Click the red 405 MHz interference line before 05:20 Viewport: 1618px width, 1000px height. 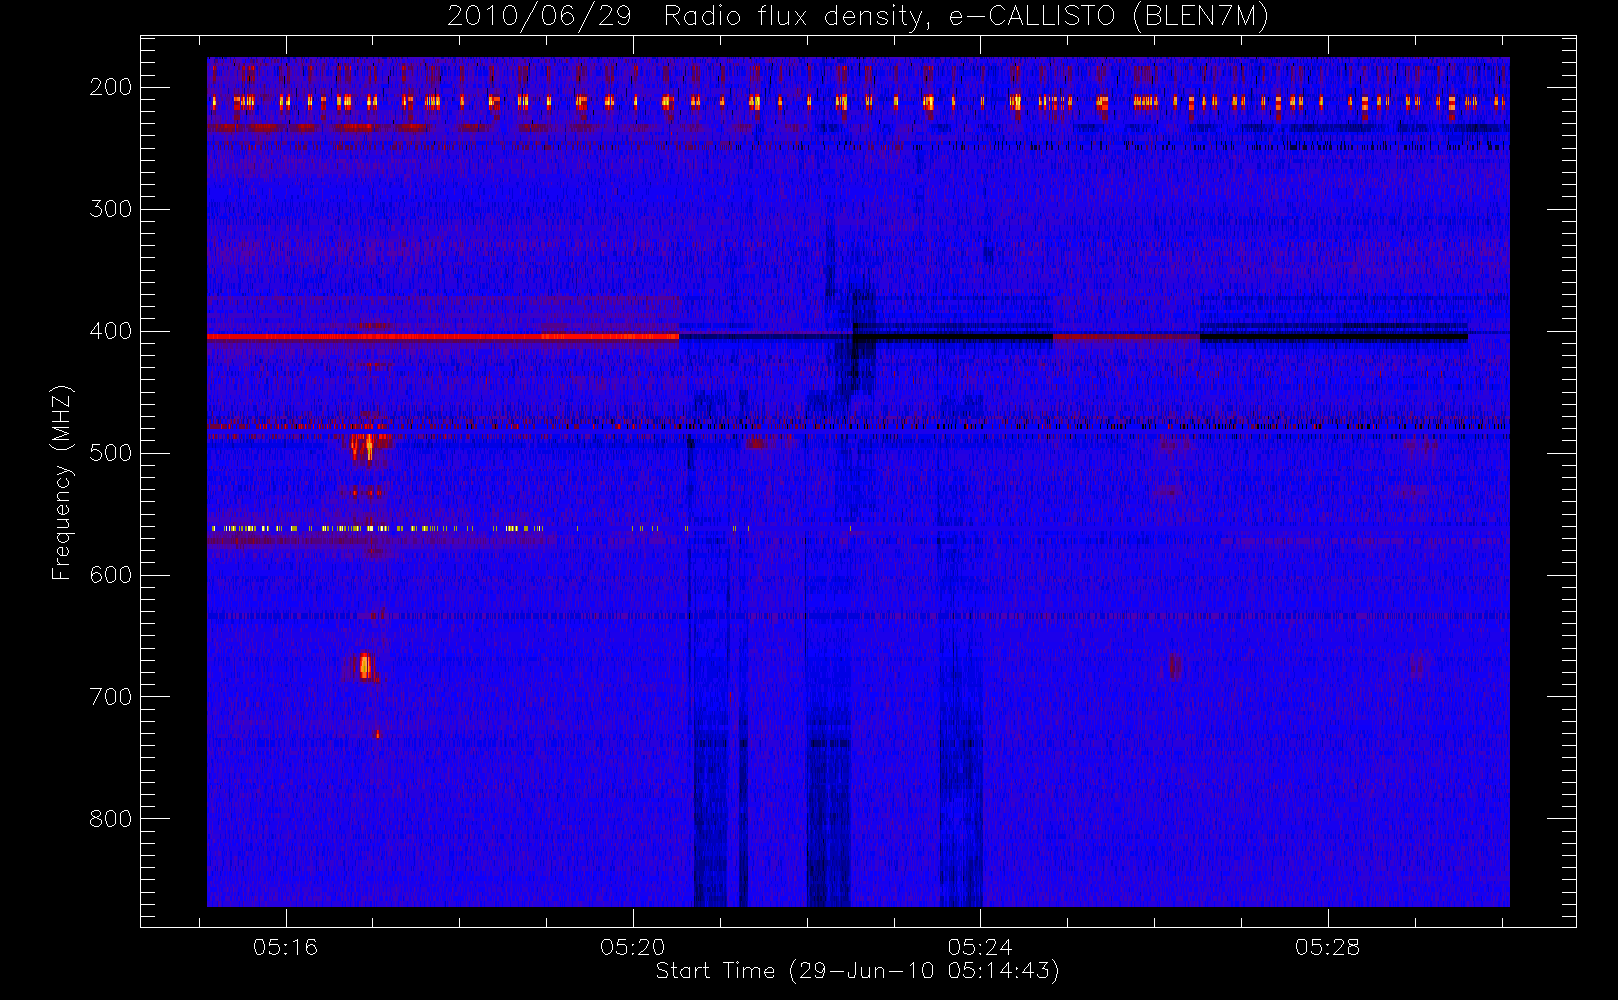443,337
